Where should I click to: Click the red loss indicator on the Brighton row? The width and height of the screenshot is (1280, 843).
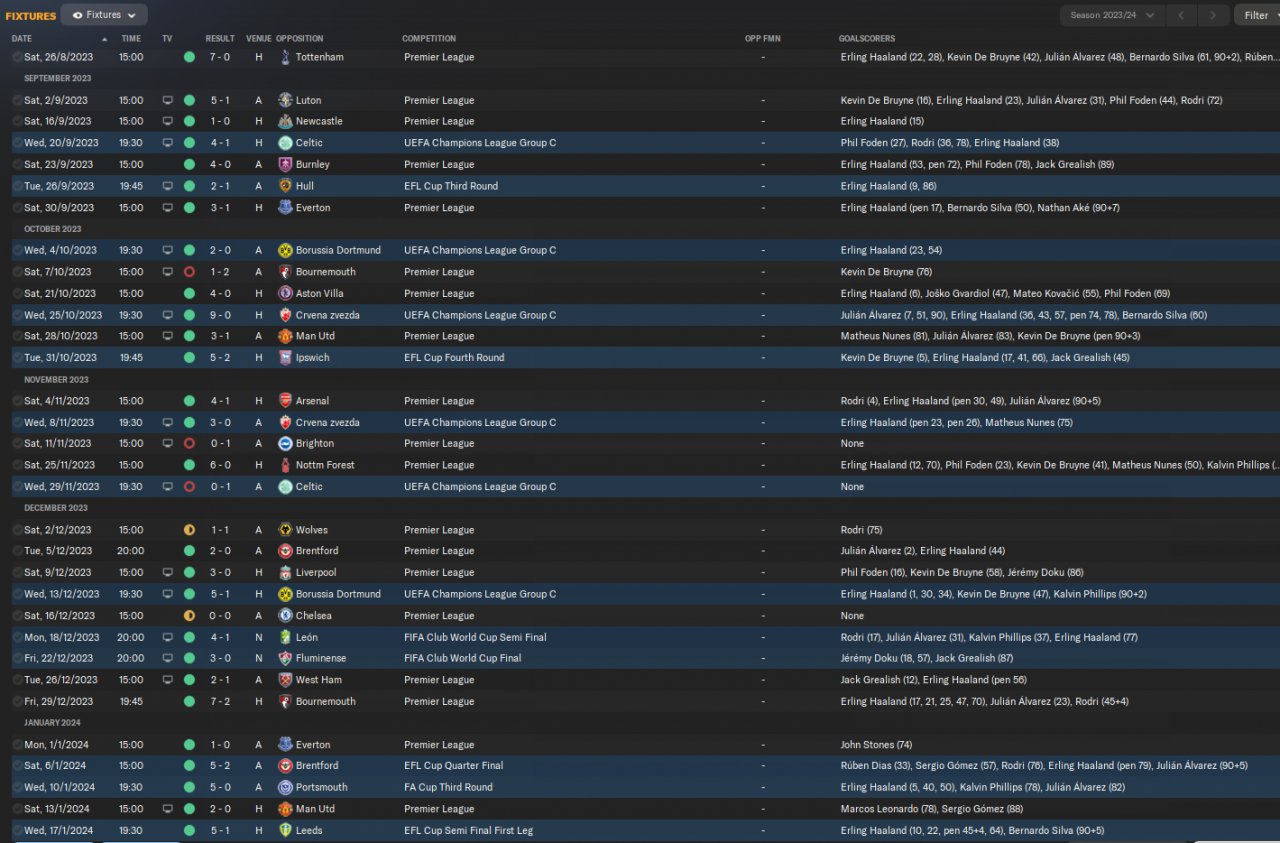[189, 443]
